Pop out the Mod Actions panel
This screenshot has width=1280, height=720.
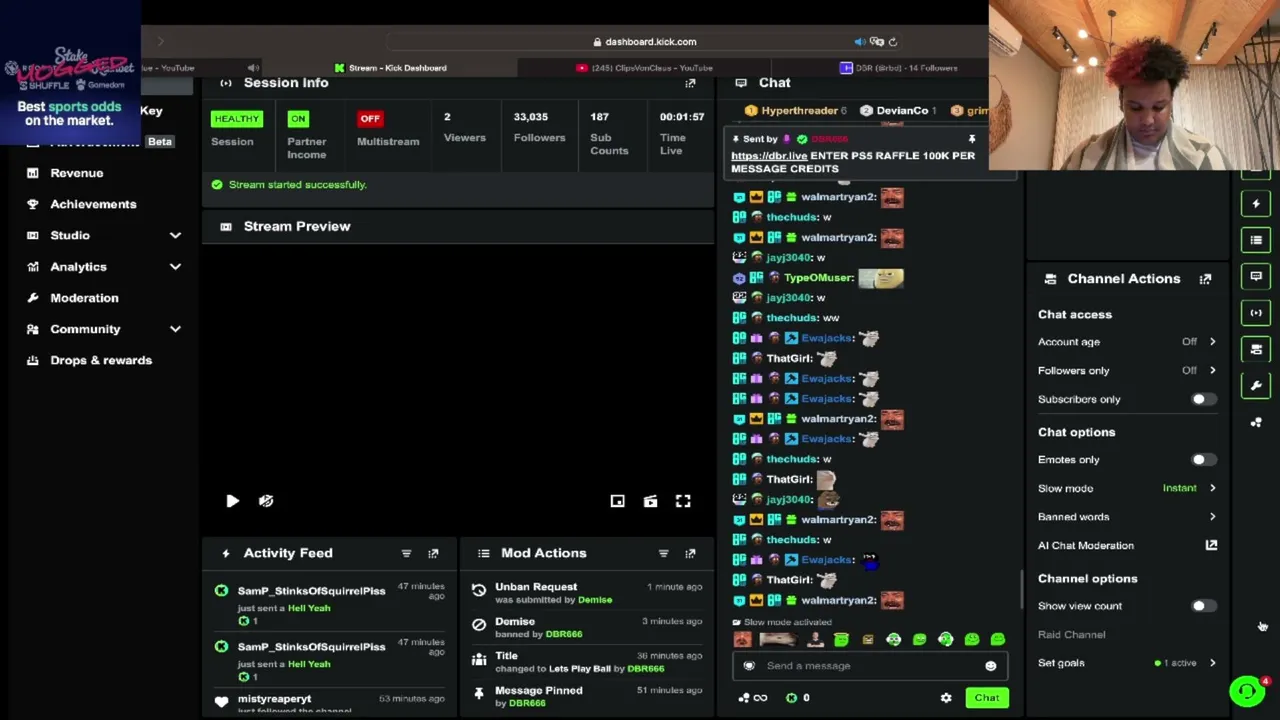point(690,553)
